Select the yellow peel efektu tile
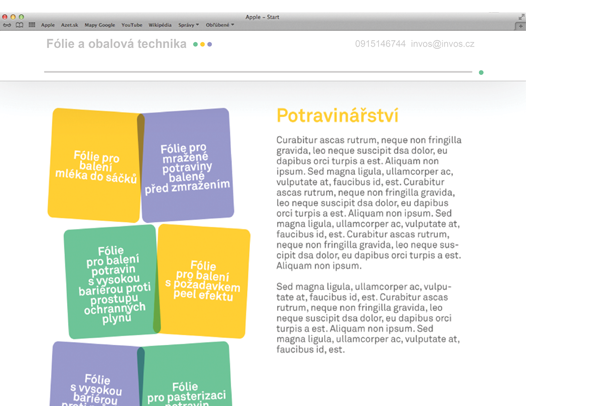 point(205,281)
